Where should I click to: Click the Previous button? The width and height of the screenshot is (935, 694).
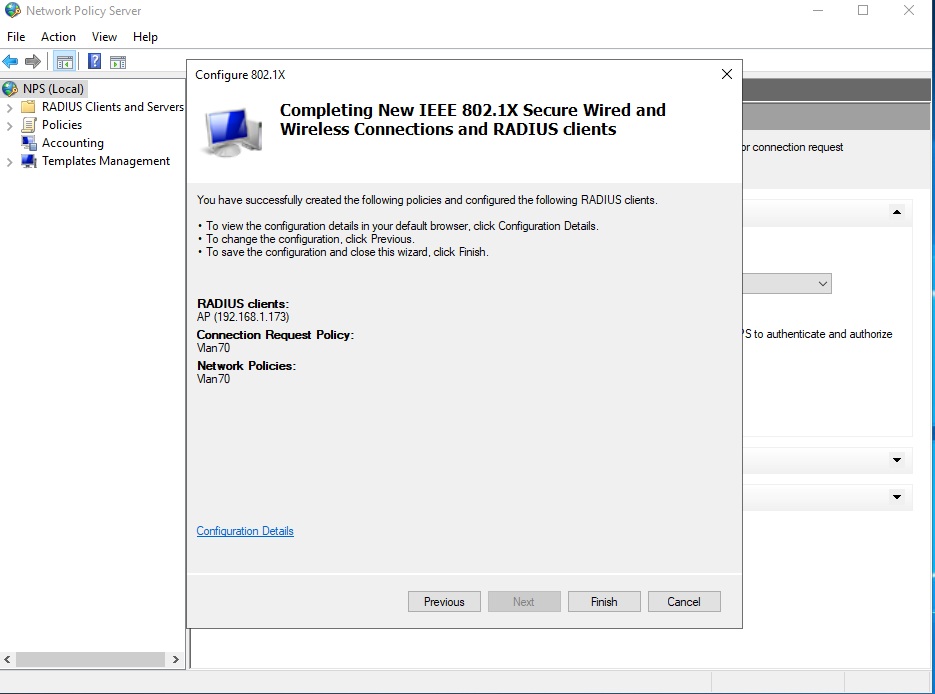pos(444,602)
